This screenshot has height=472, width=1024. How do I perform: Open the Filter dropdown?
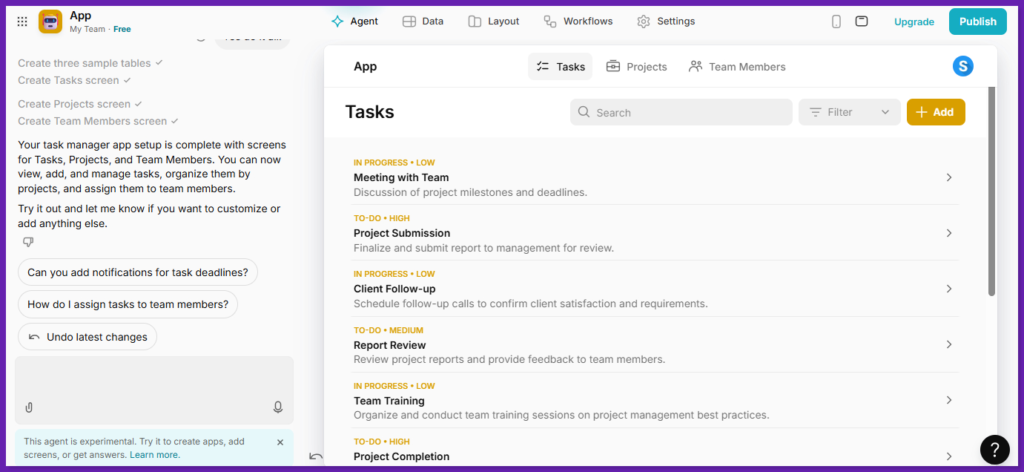tap(849, 112)
